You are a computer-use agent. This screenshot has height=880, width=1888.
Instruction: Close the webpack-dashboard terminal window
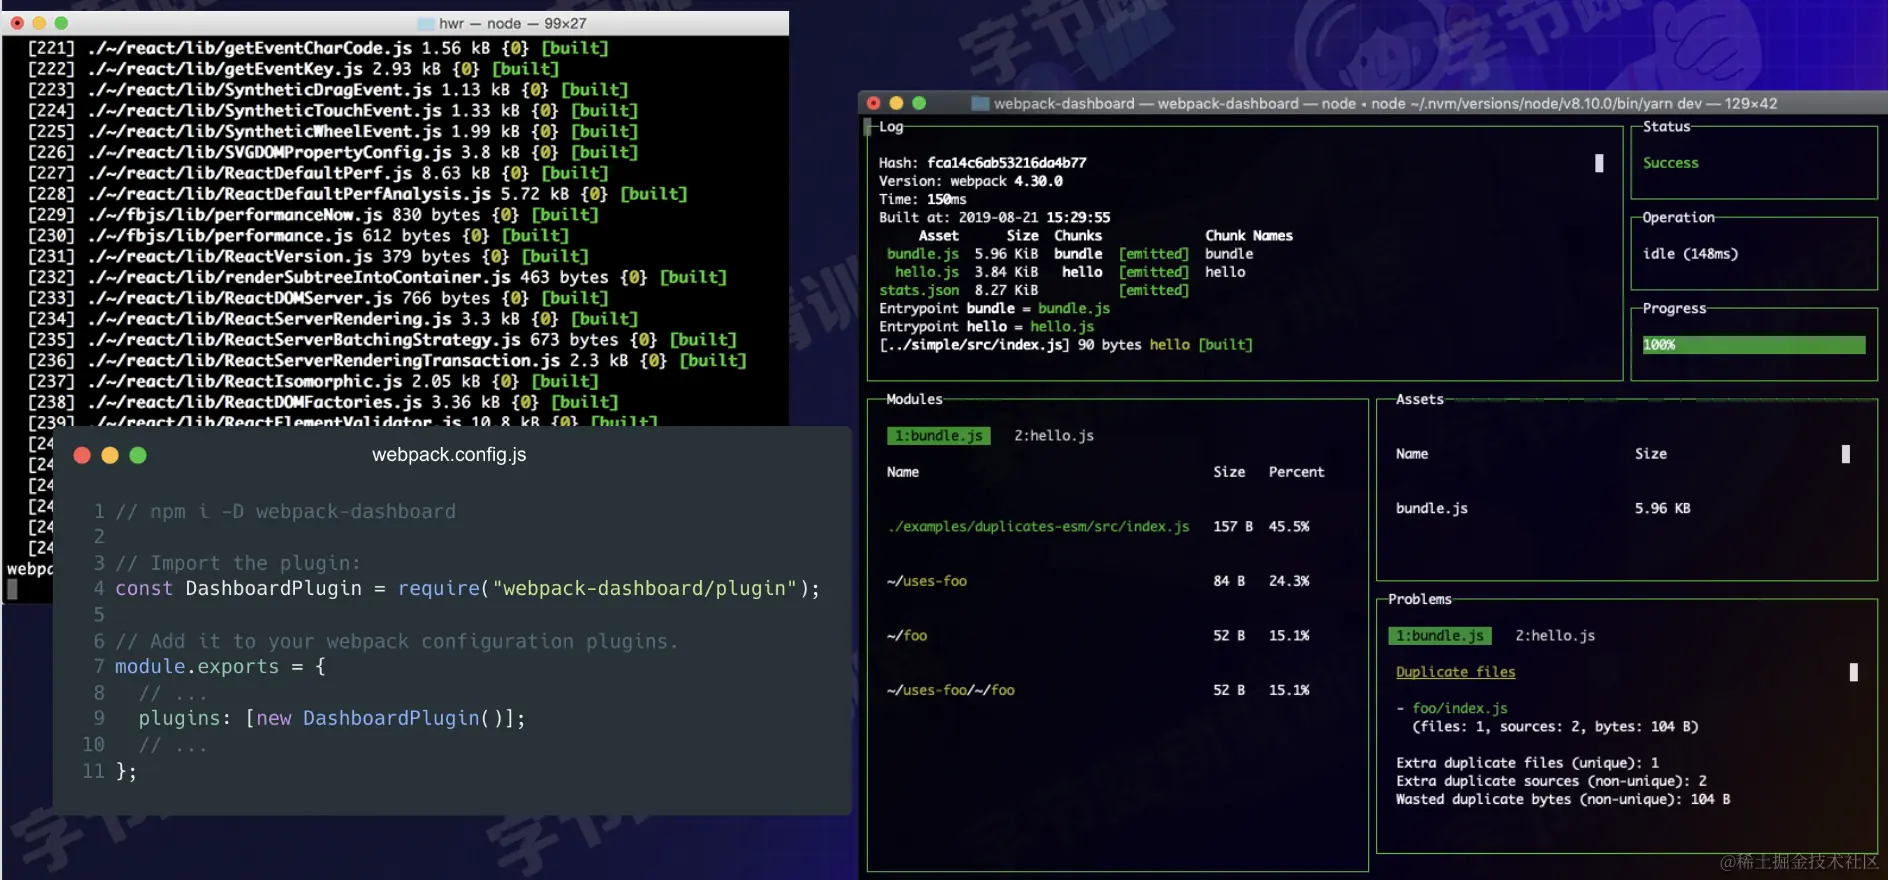(x=874, y=103)
